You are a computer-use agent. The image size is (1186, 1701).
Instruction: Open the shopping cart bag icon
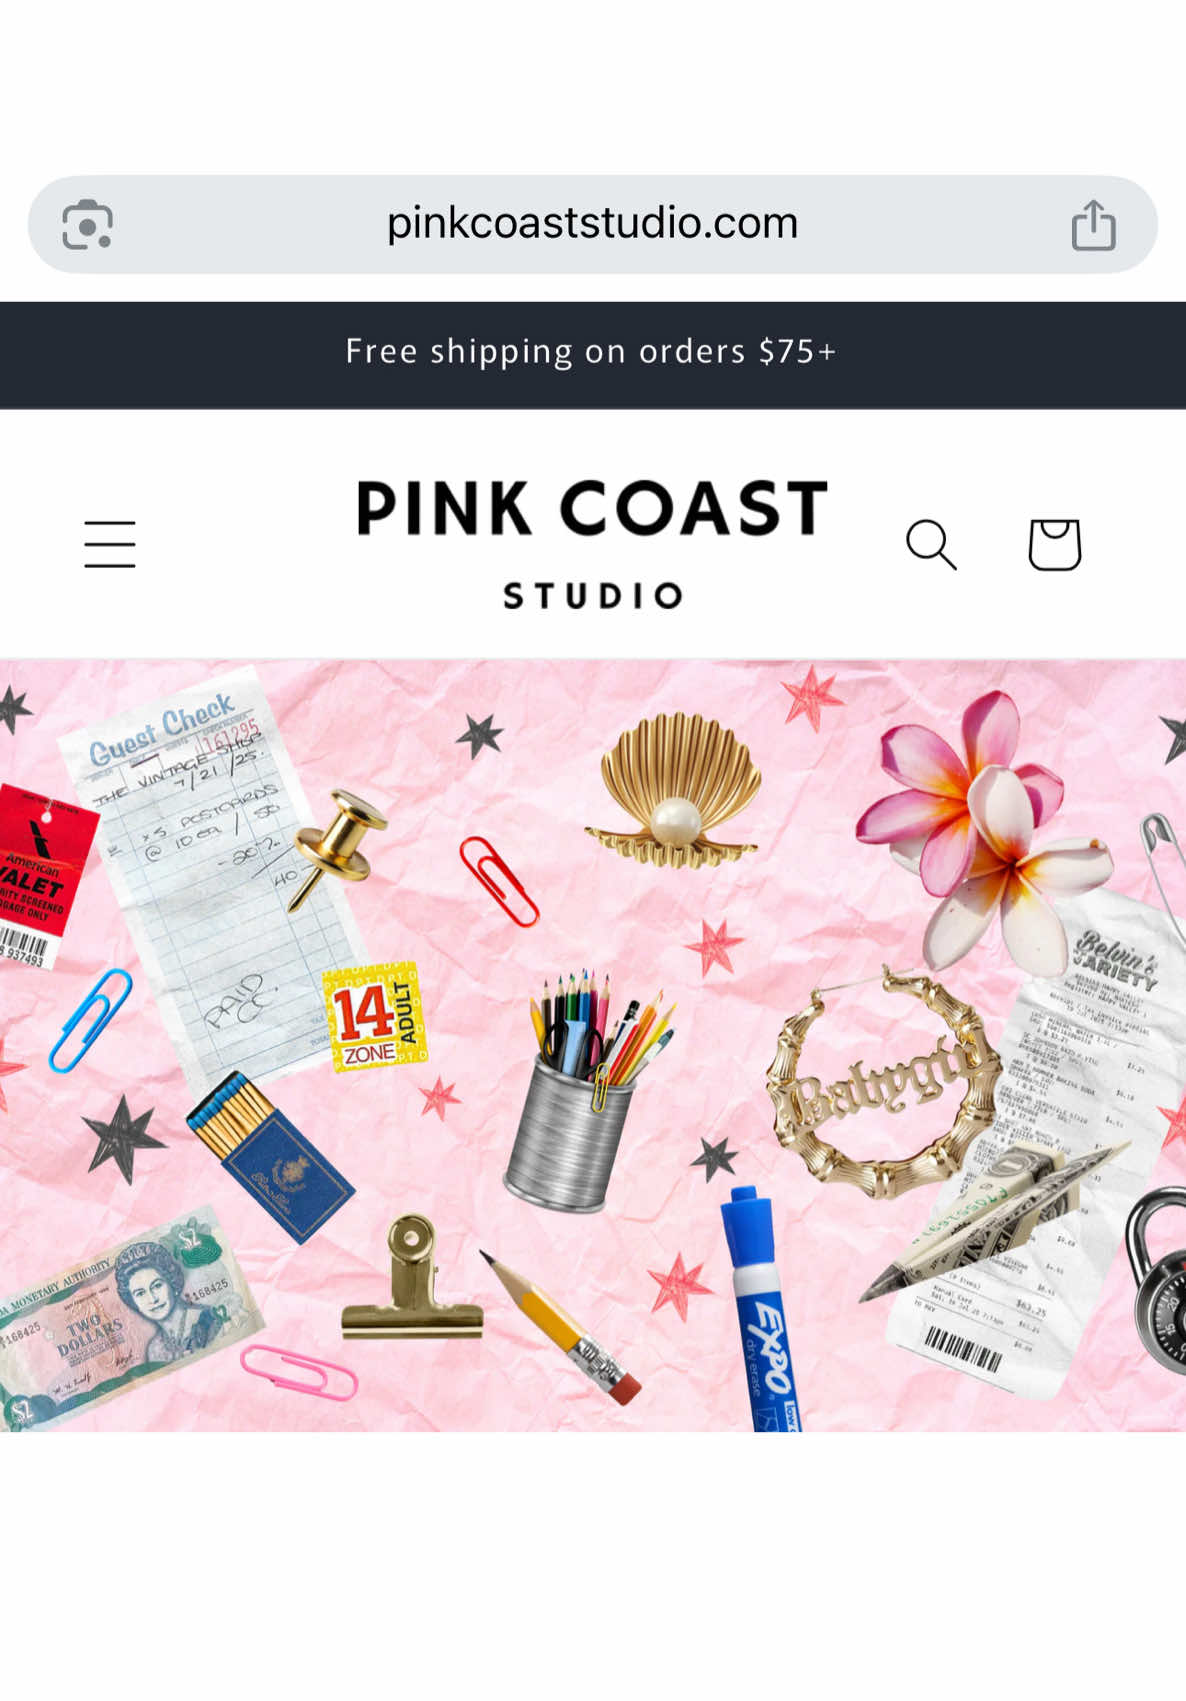pyautogui.click(x=1055, y=544)
